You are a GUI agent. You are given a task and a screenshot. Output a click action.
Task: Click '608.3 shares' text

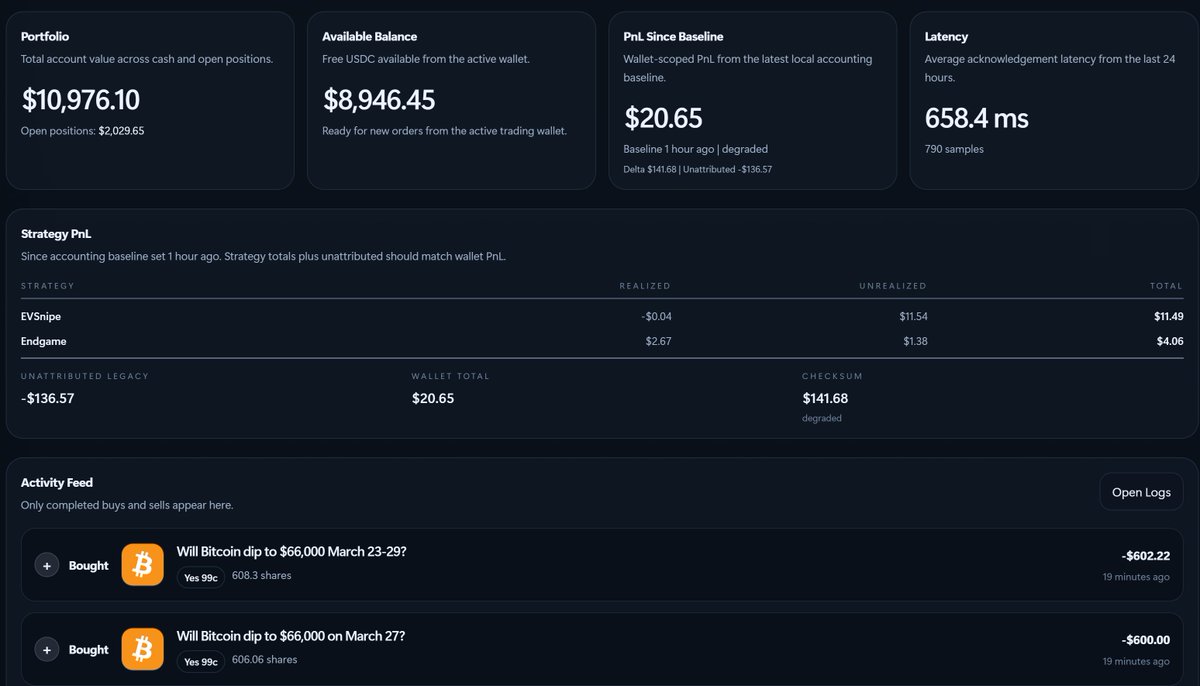(262, 576)
